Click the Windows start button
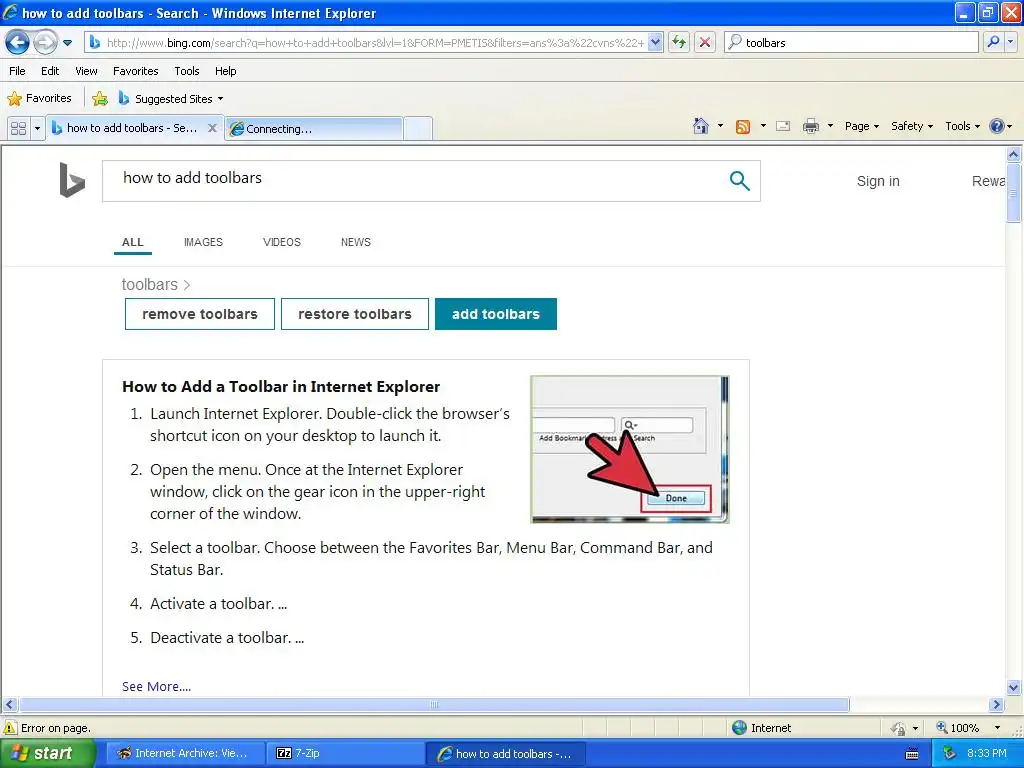The height and width of the screenshot is (768, 1024). 48,753
